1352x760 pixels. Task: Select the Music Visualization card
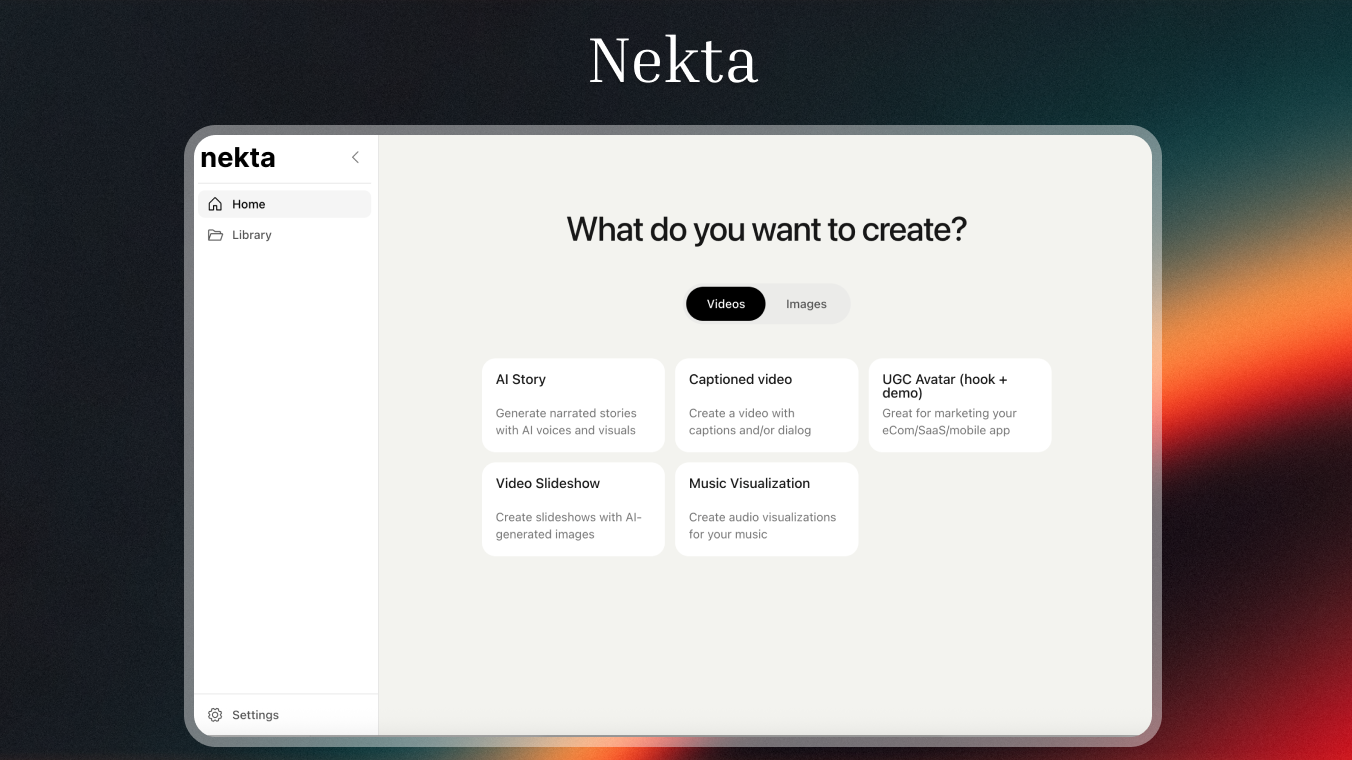tap(766, 508)
